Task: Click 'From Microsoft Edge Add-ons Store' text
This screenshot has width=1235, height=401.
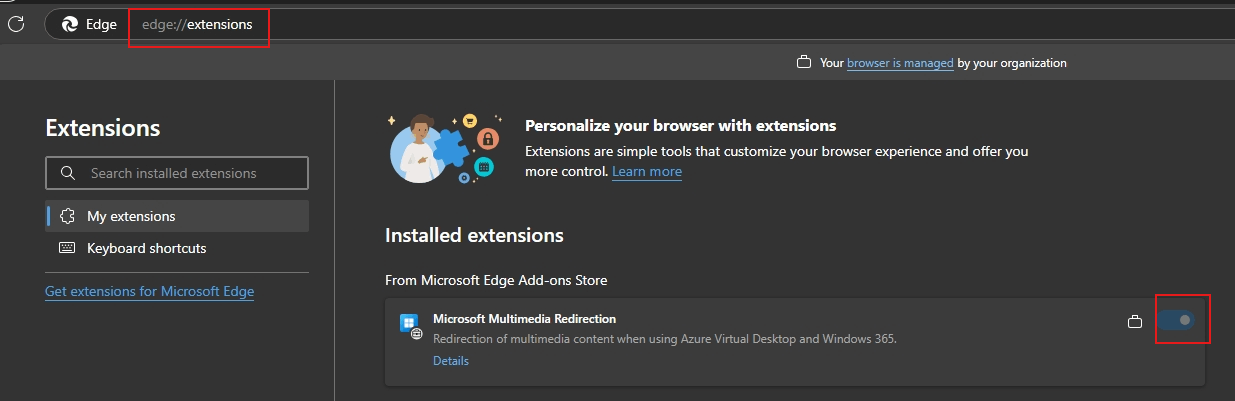Action: (496, 280)
